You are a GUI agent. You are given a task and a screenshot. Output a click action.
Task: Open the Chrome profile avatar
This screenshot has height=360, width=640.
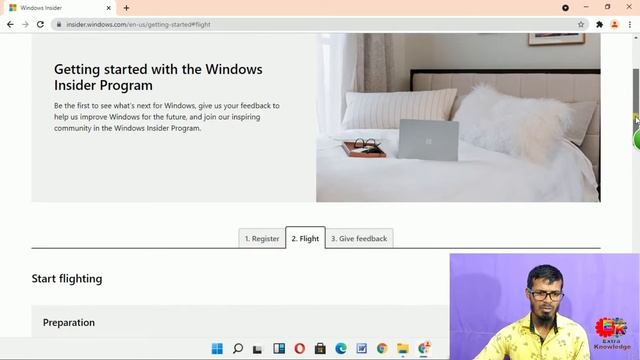click(x=614, y=24)
